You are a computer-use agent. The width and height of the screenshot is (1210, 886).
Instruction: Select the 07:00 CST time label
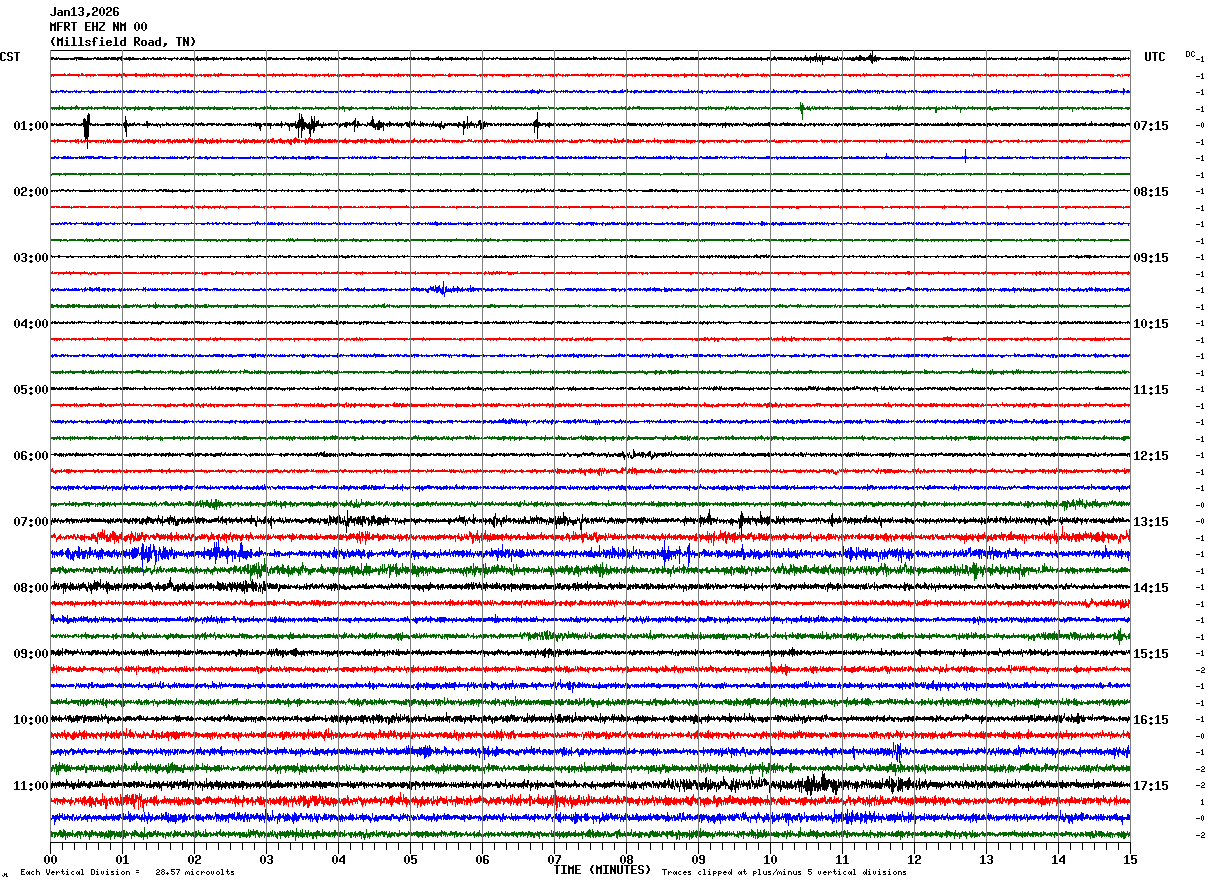point(31,522)
